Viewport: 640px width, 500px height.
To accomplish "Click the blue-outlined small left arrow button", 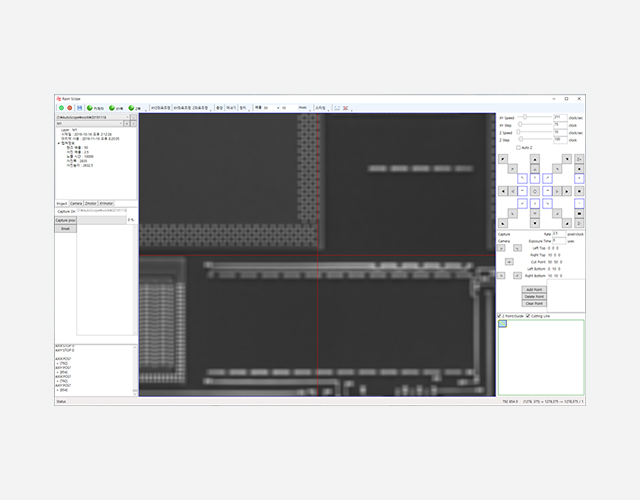I will [x=522, y=191].
